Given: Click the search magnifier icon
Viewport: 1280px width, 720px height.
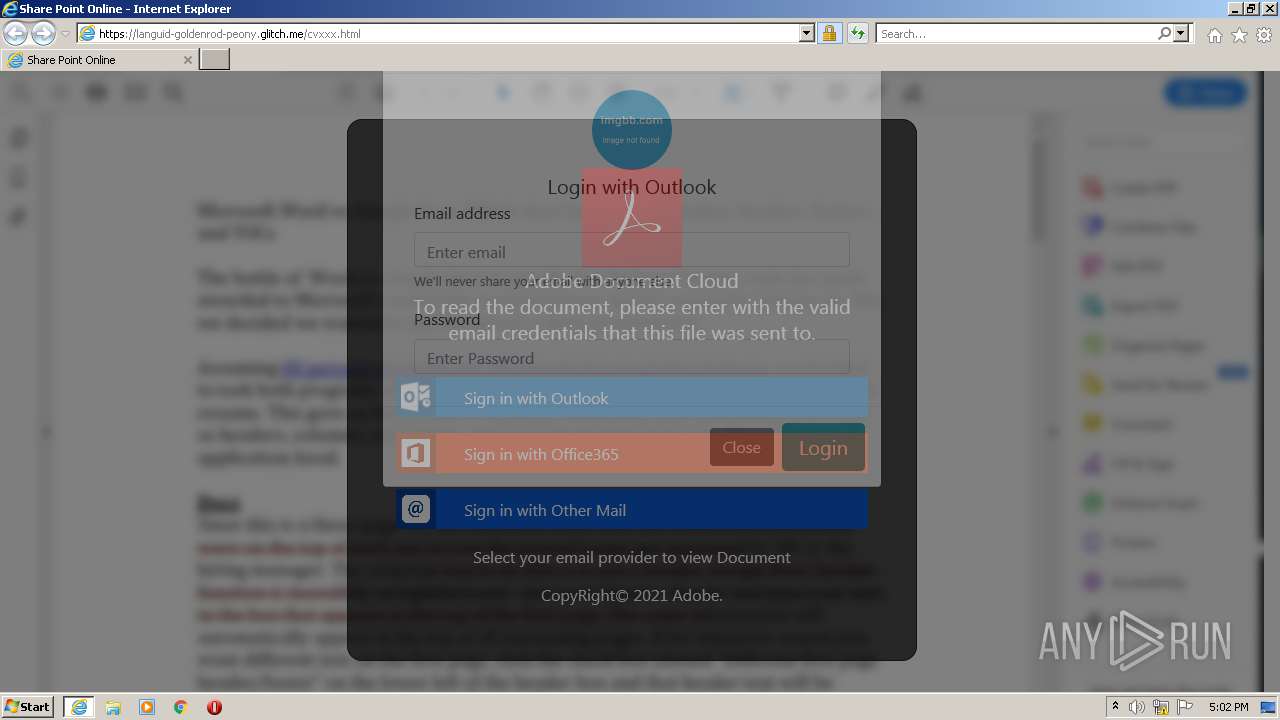Looking at the screenshot, I should coord(1164,33).
